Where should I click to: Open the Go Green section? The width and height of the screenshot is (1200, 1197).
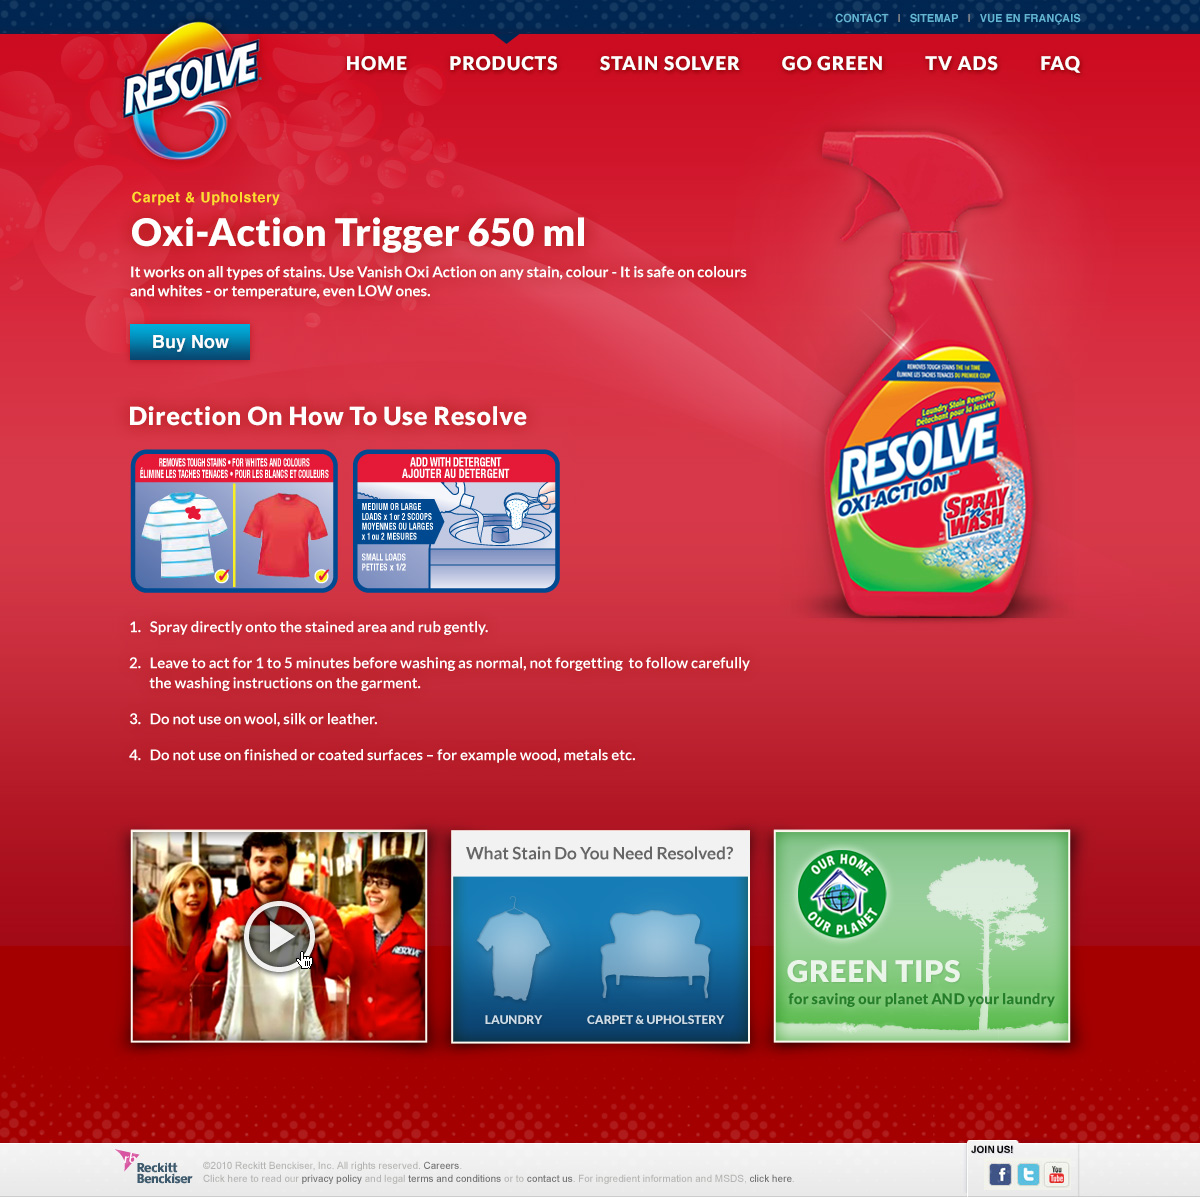pos(832,63)
